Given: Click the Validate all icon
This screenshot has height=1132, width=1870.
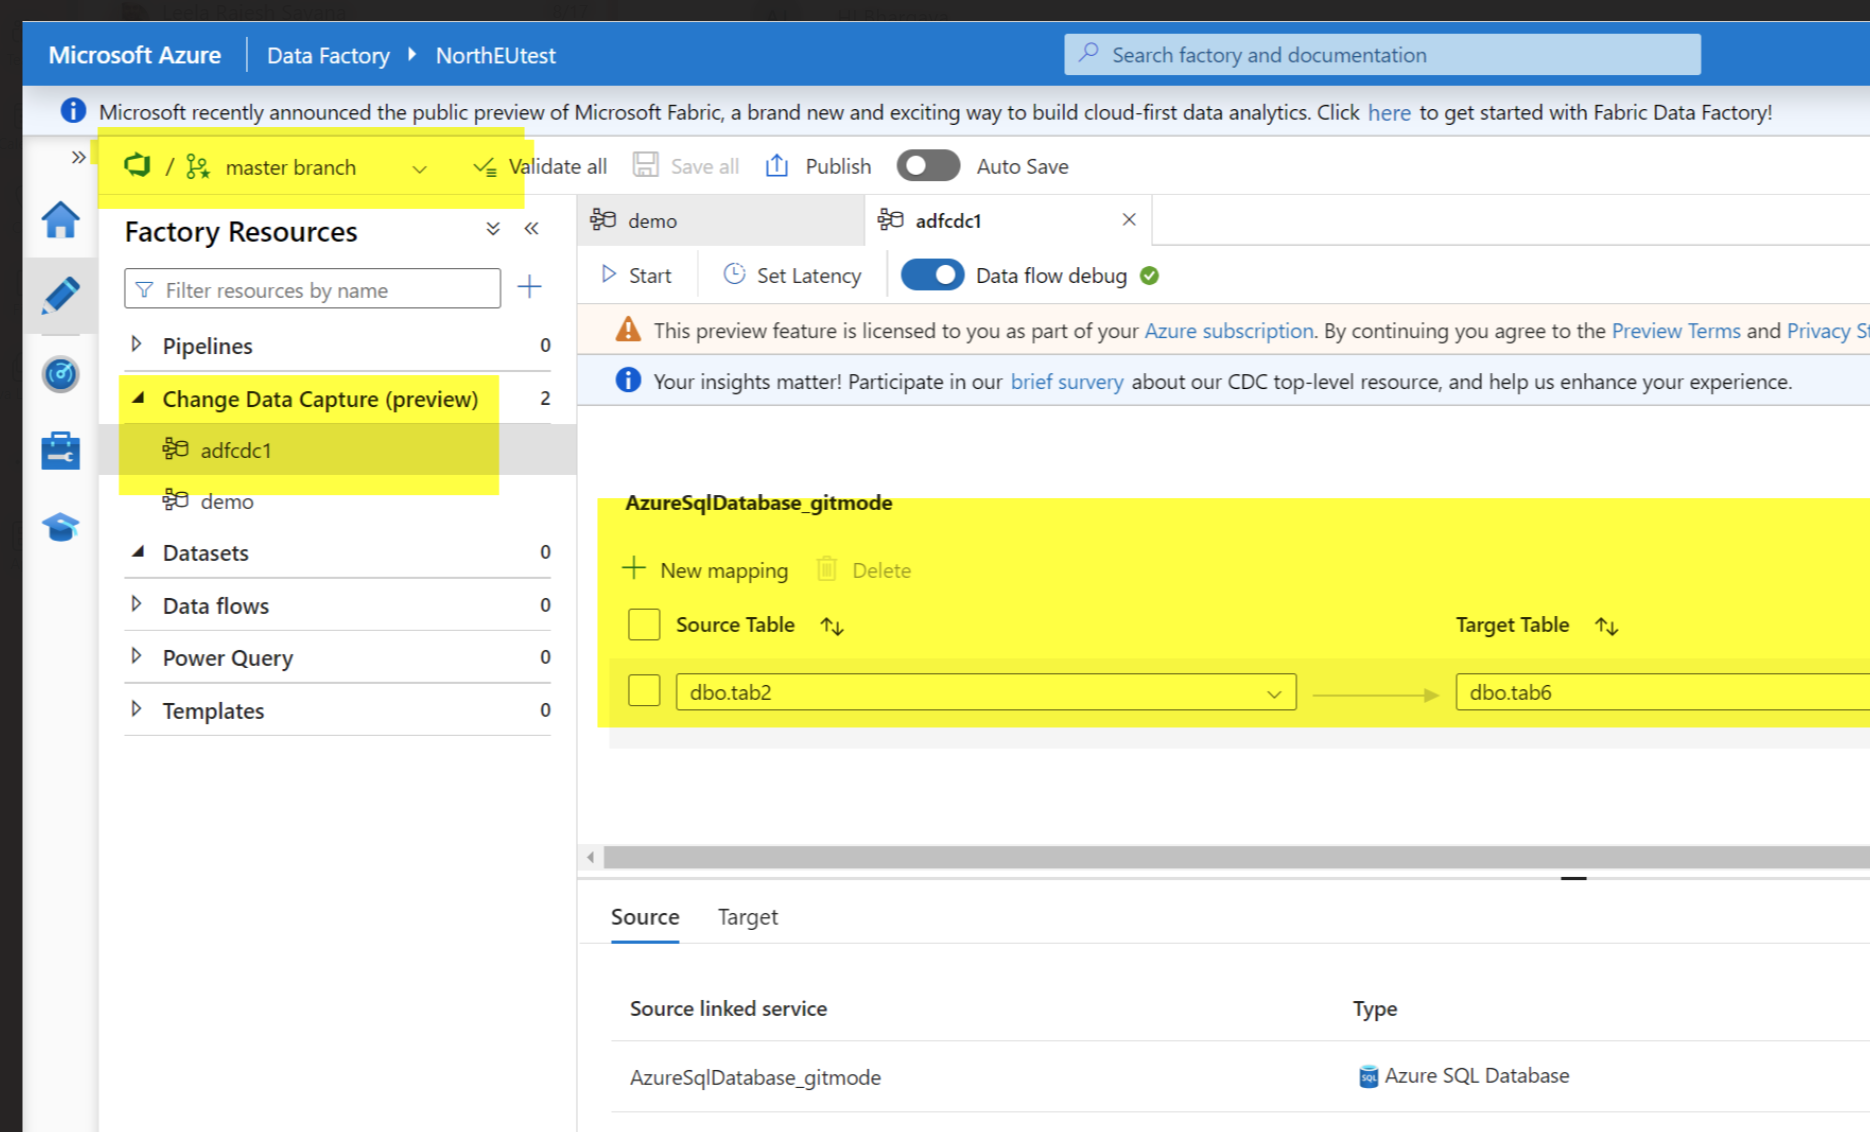Looking at the screenshot, I should click(x=486, y=165).
